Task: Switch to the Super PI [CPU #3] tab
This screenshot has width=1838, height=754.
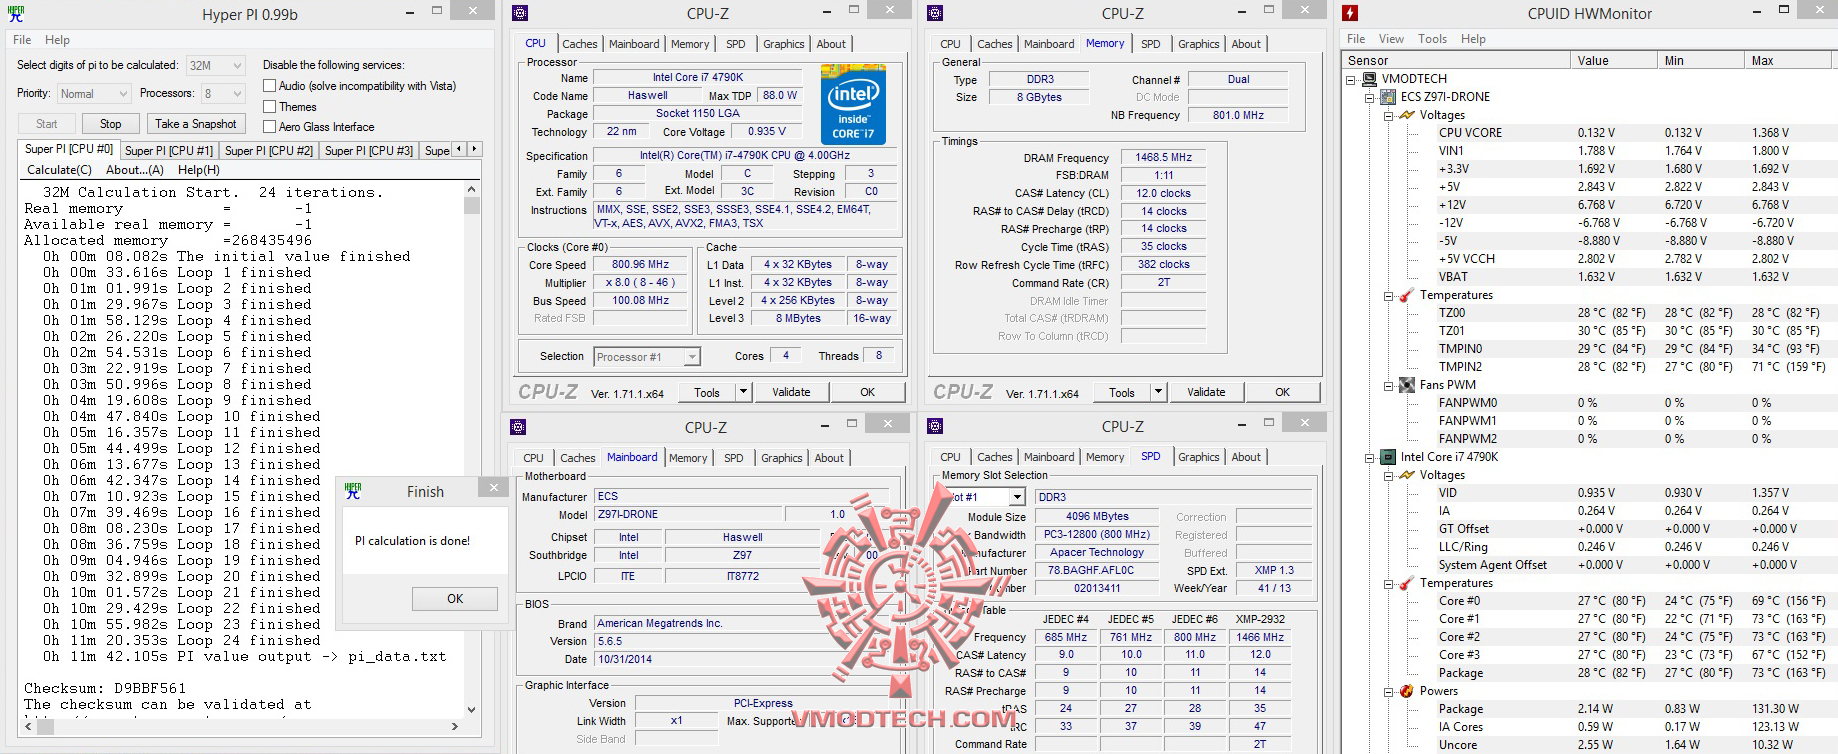Action: 369,151
